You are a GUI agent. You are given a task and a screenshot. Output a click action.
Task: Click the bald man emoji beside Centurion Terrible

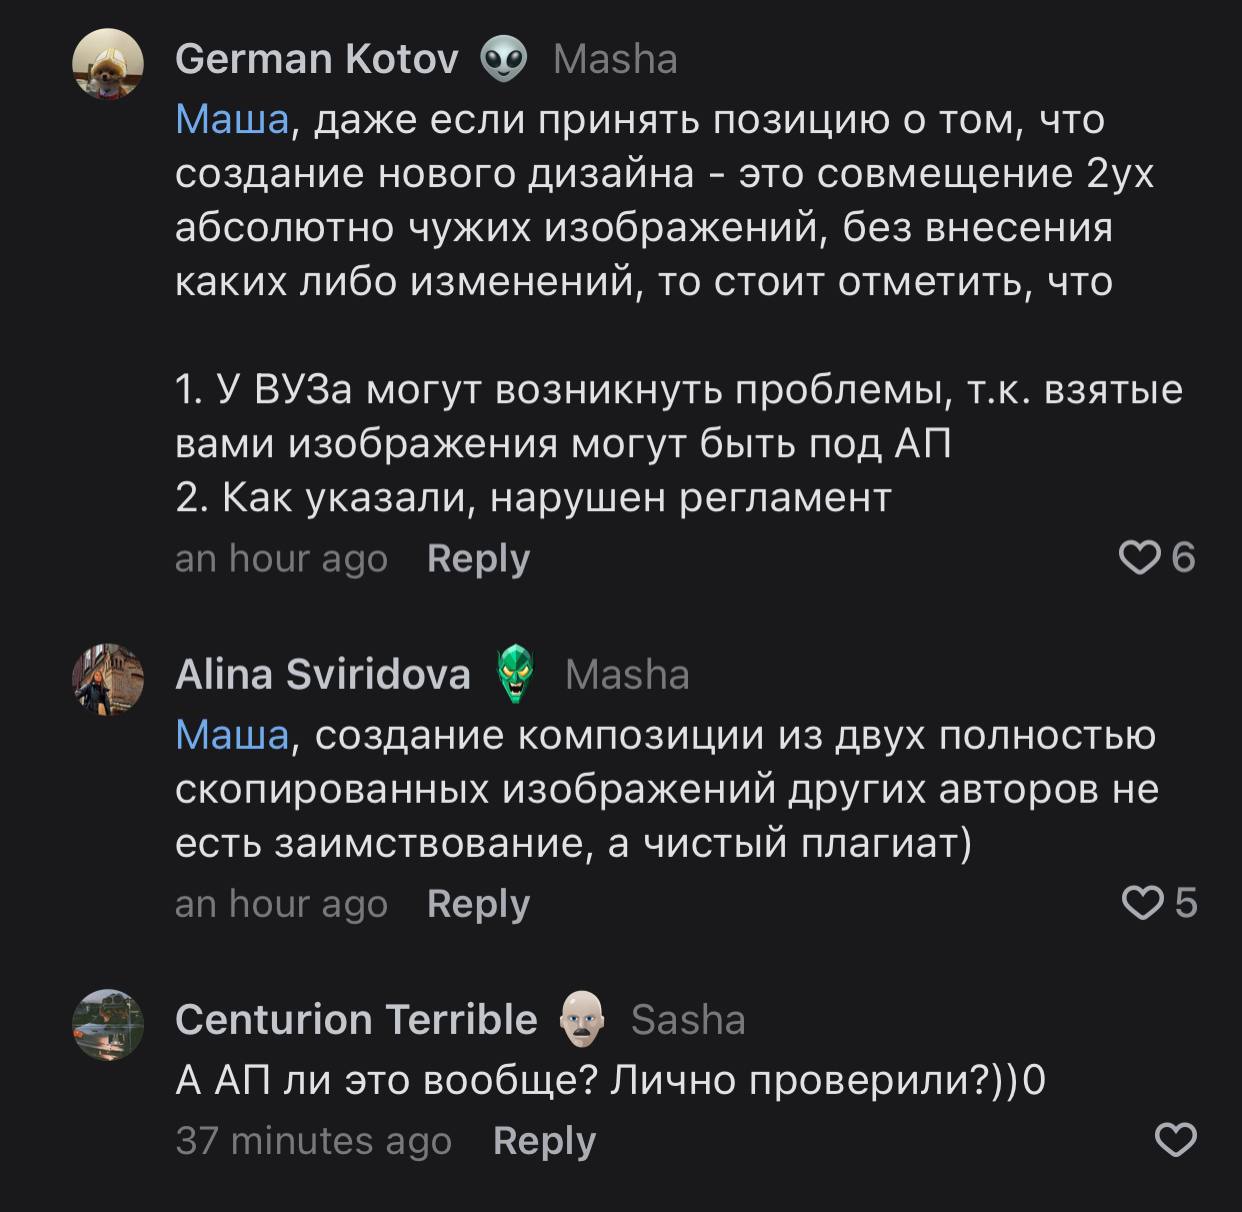[583, 1020]
